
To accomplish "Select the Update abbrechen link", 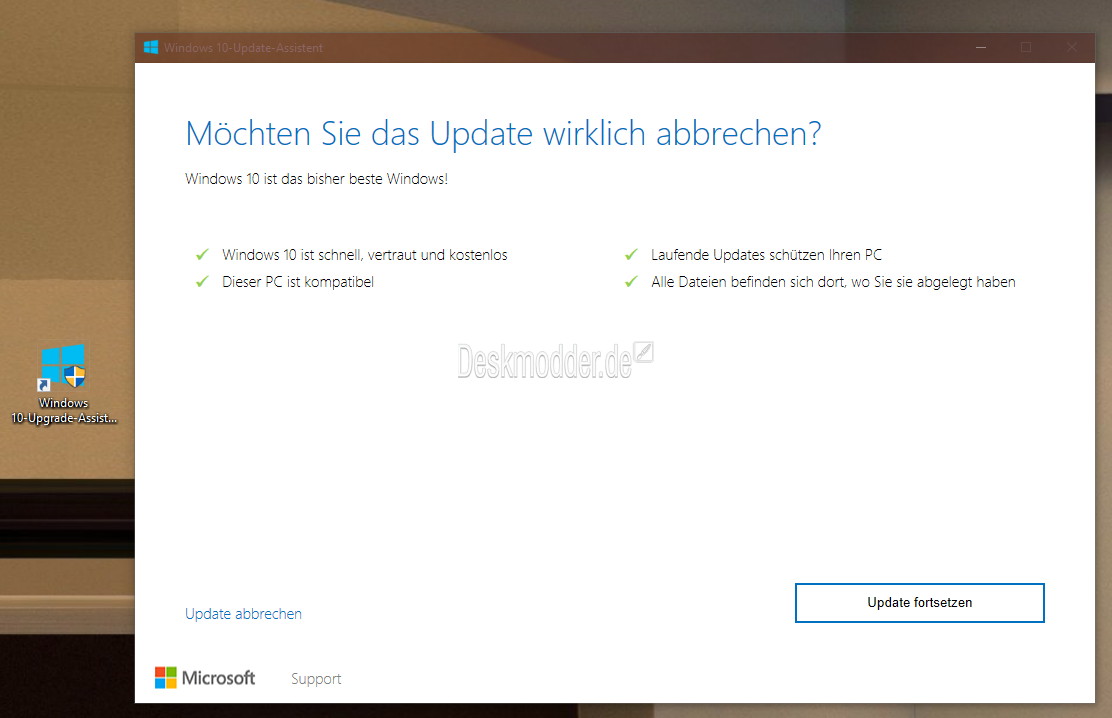I will 243,614.
